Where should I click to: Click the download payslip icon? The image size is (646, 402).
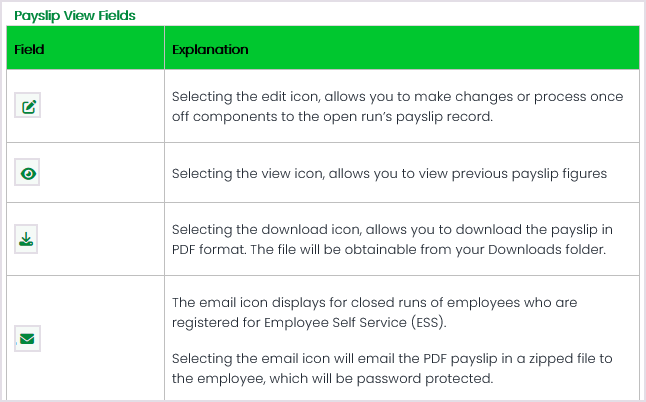click(28, 239)
